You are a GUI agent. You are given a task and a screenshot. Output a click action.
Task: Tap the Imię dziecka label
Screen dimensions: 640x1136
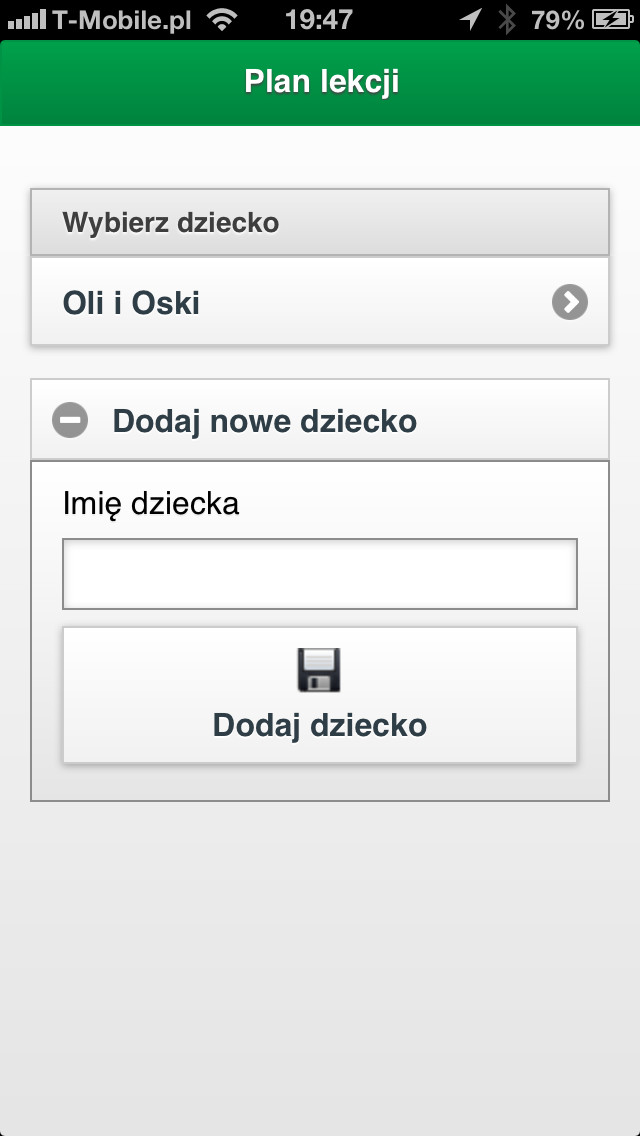coord(151,504)
